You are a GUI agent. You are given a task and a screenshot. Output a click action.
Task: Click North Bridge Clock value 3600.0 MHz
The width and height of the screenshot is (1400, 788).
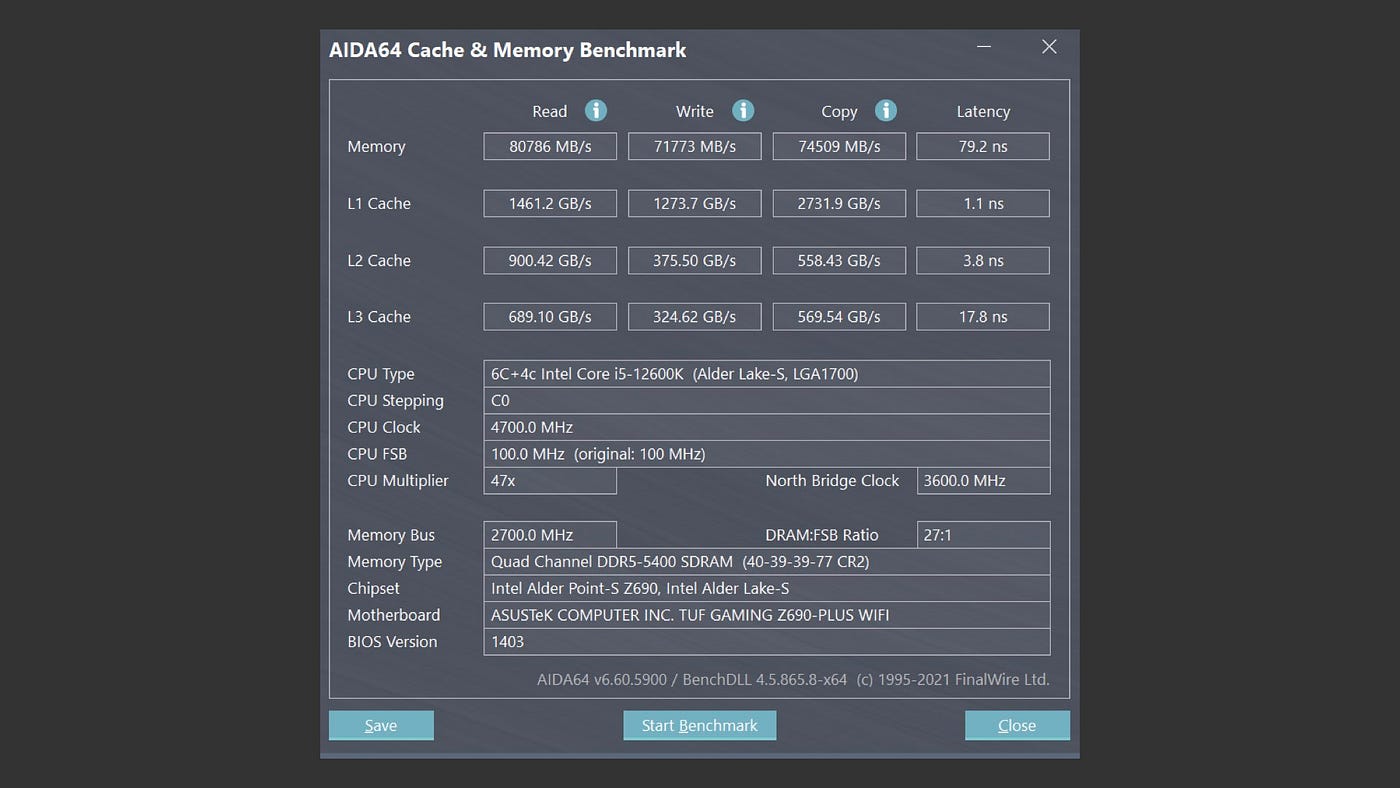click(983, 480)
